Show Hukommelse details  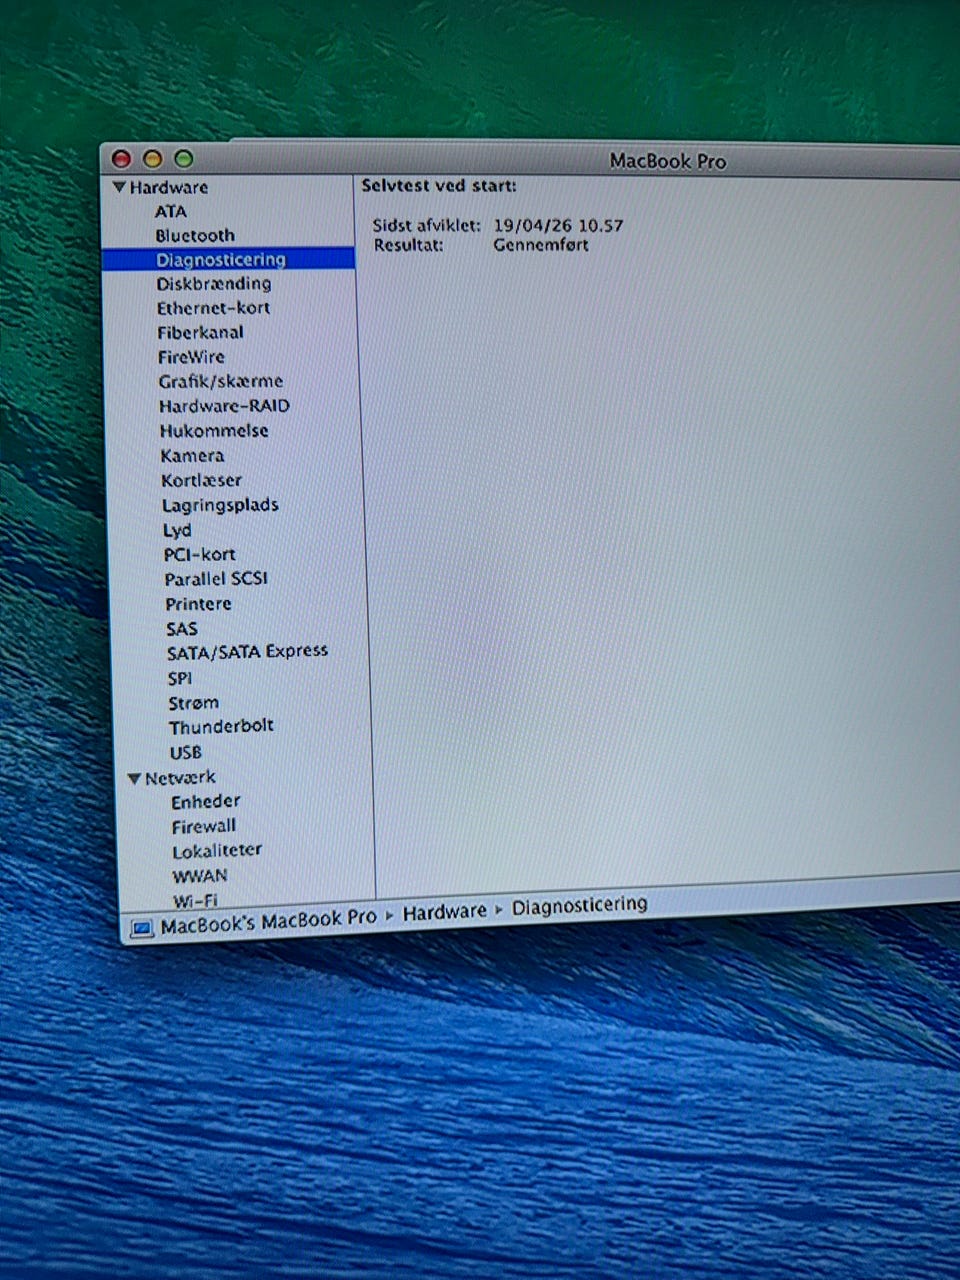pos(214,431)
